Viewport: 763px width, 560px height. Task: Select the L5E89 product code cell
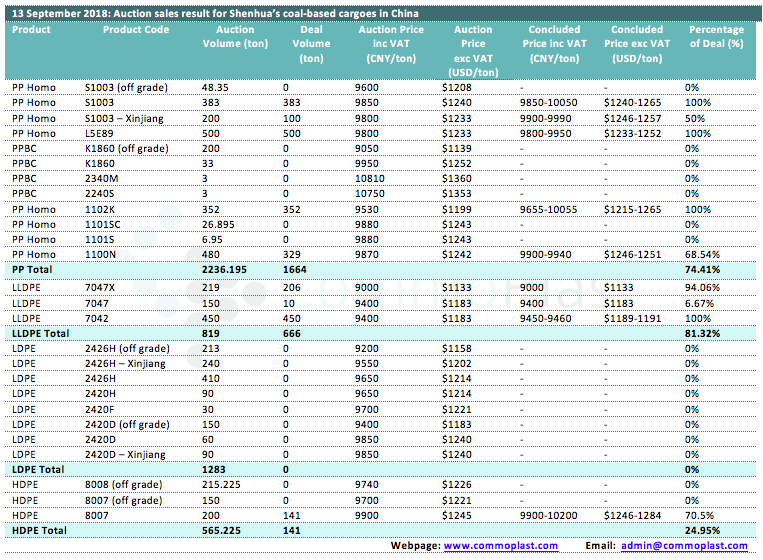(98, 133)
